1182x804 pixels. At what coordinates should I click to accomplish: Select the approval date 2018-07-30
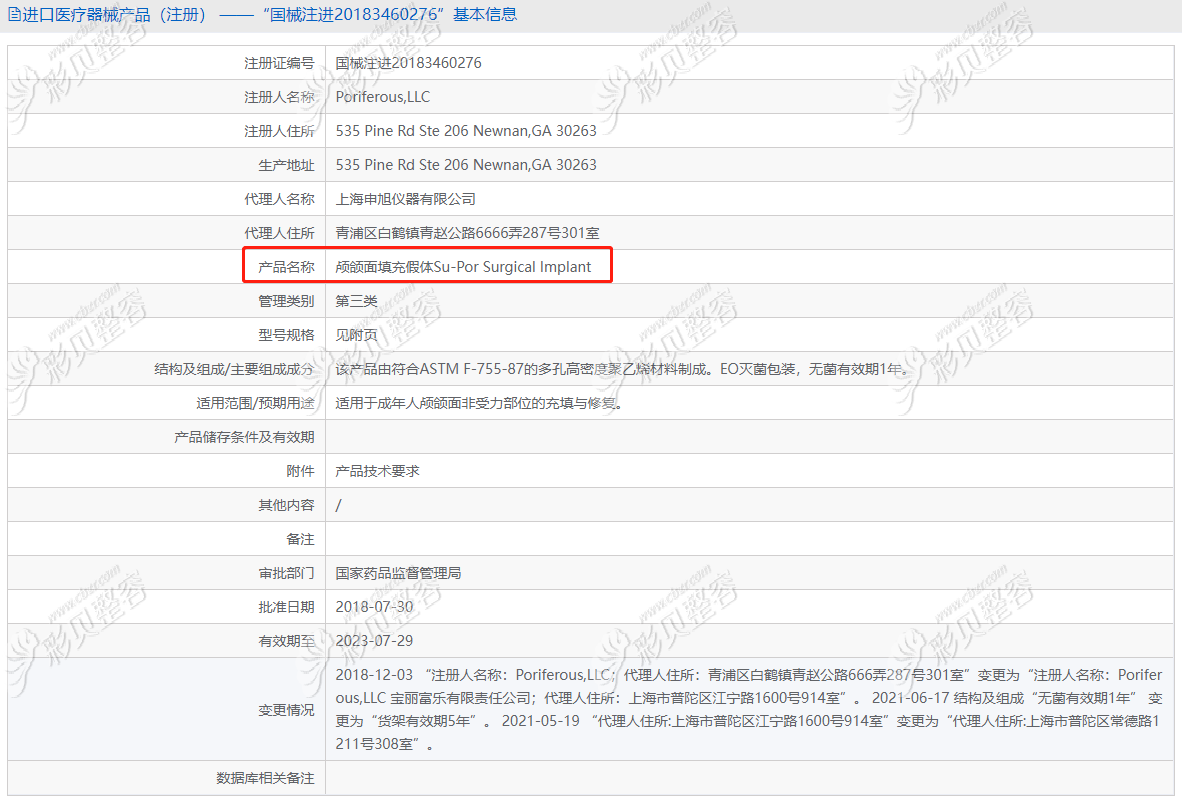(375, 607)
